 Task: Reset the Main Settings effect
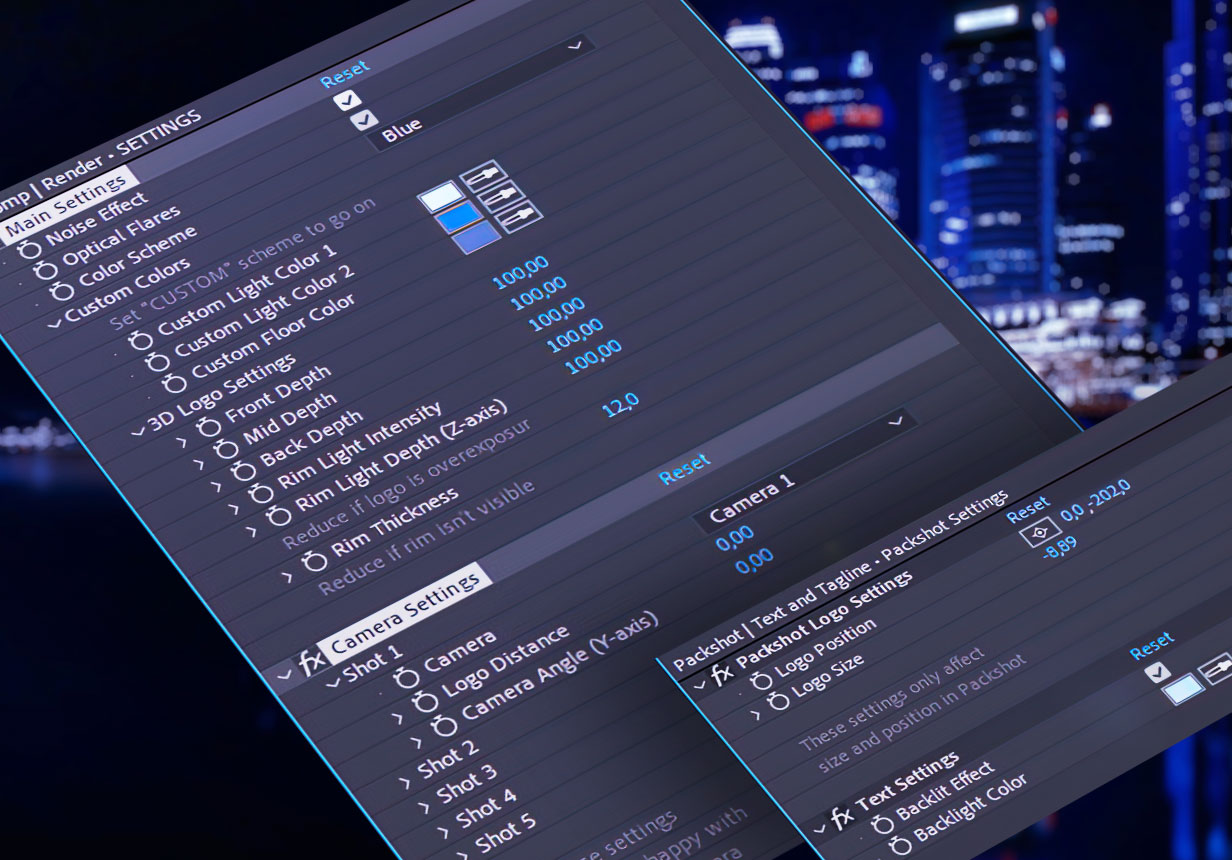click(x=344, y=74)
